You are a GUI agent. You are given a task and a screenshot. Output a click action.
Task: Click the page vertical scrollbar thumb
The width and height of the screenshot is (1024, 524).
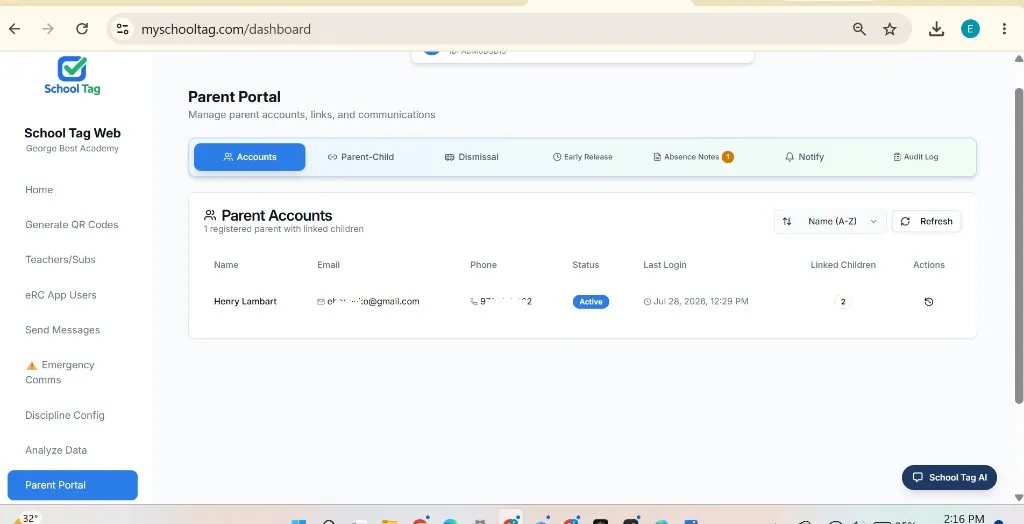pyautogui.click(x=1018, y=245)
